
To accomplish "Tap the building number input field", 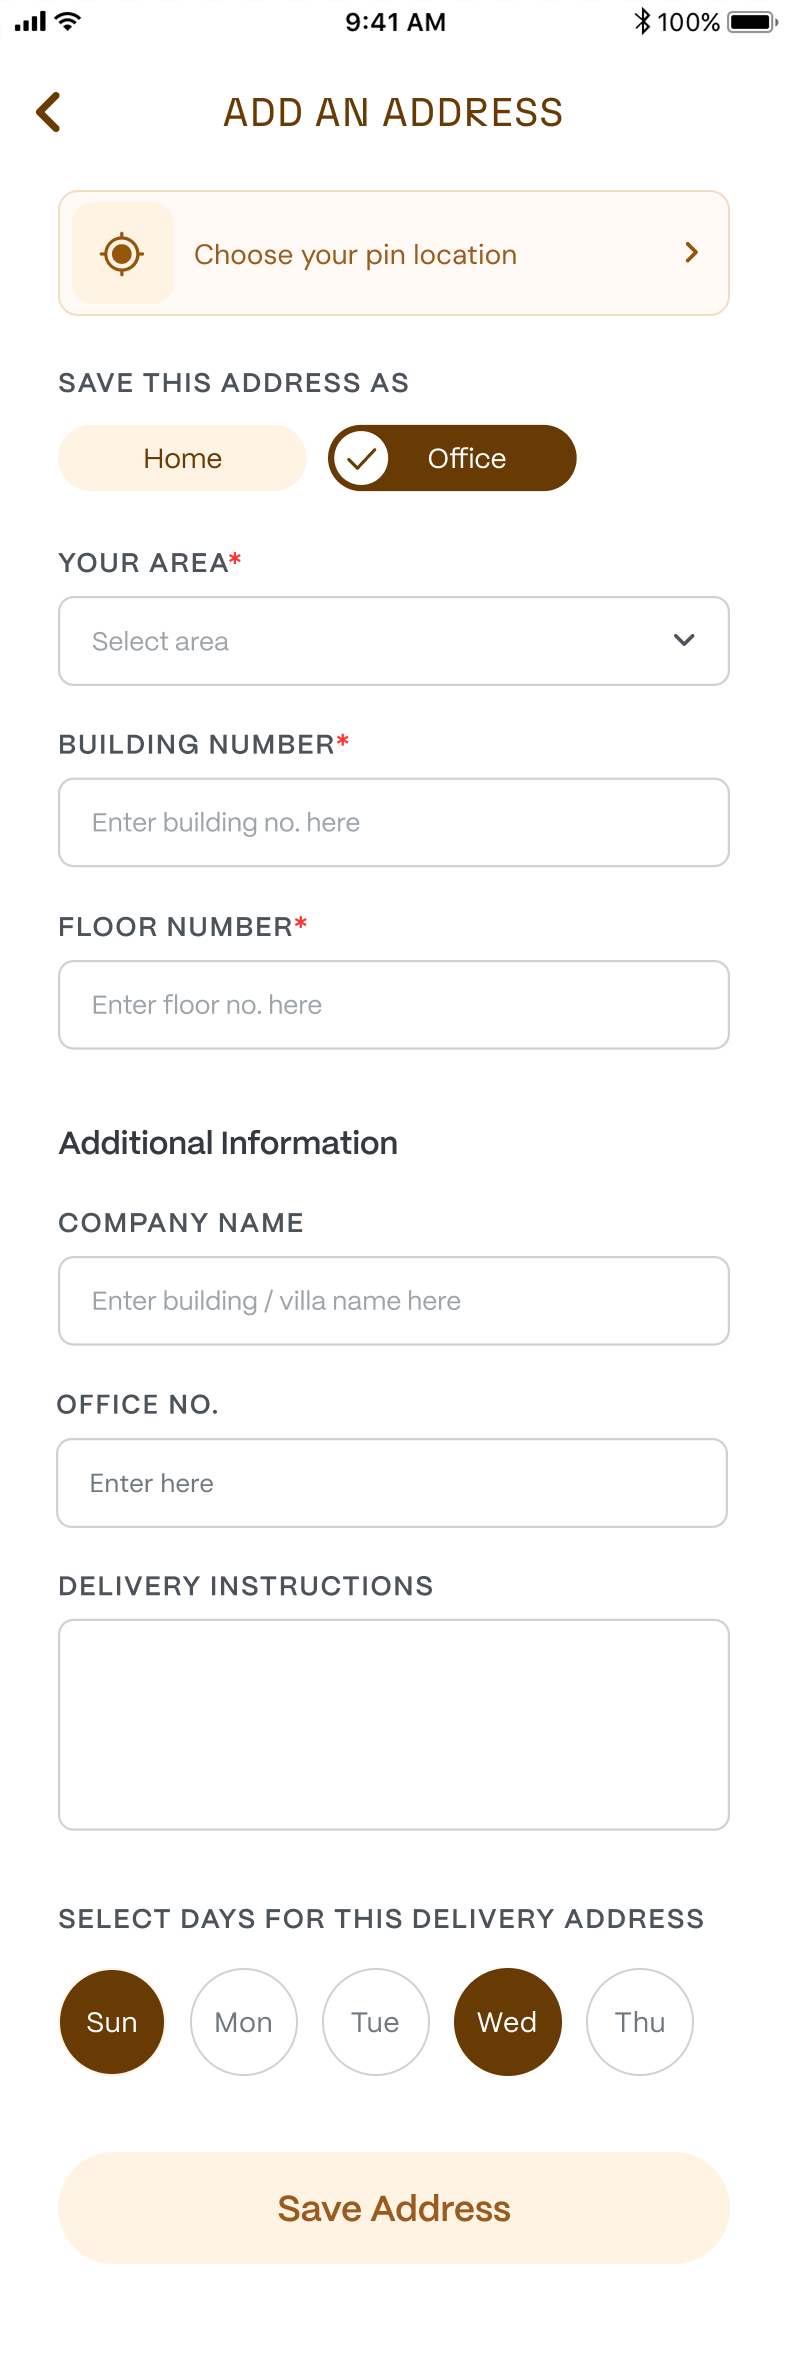I will [x=393, y=822].
